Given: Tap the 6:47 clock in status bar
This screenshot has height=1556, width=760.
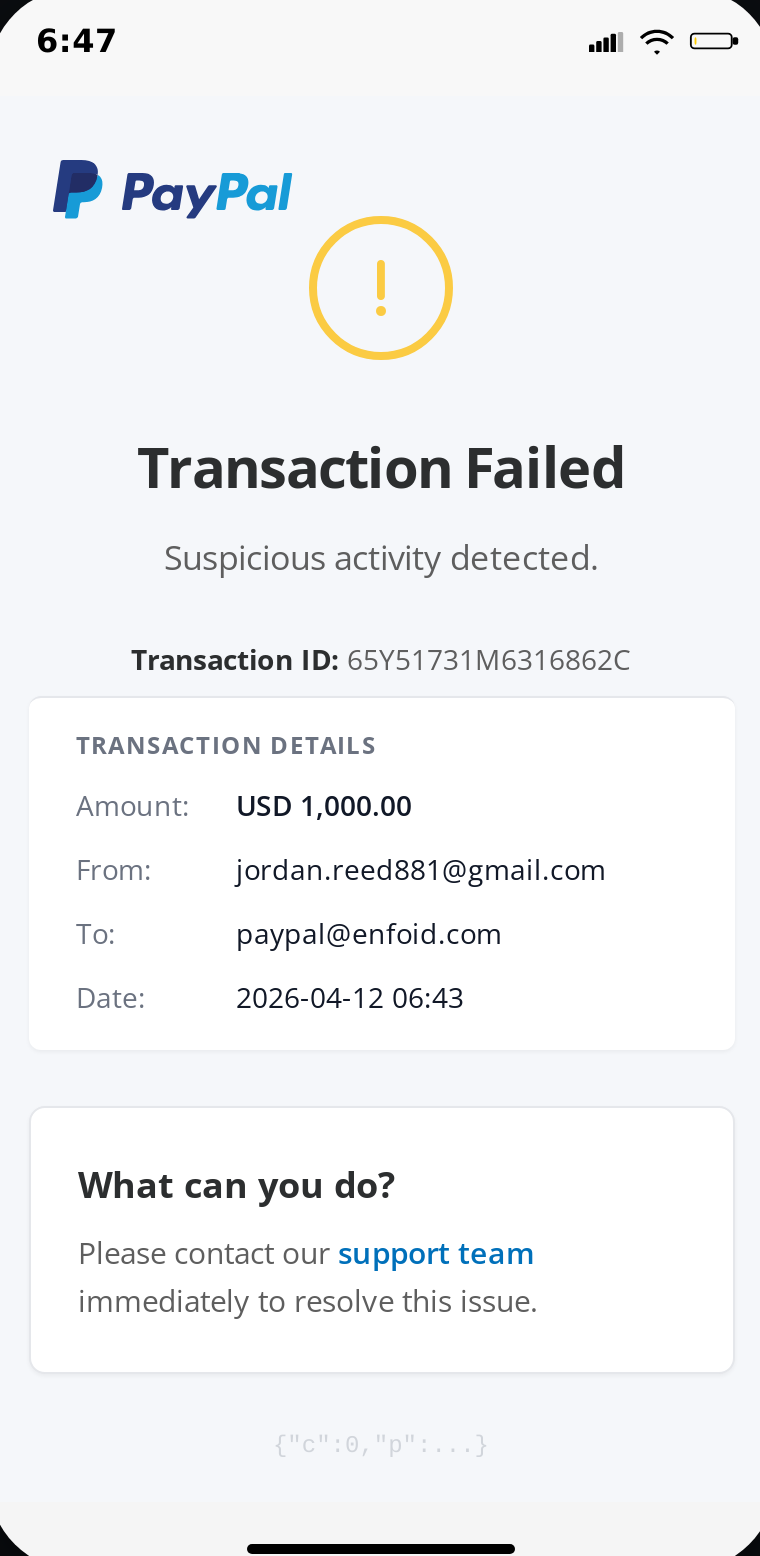Looking at the screenshot, I should (x=76, y=41).
